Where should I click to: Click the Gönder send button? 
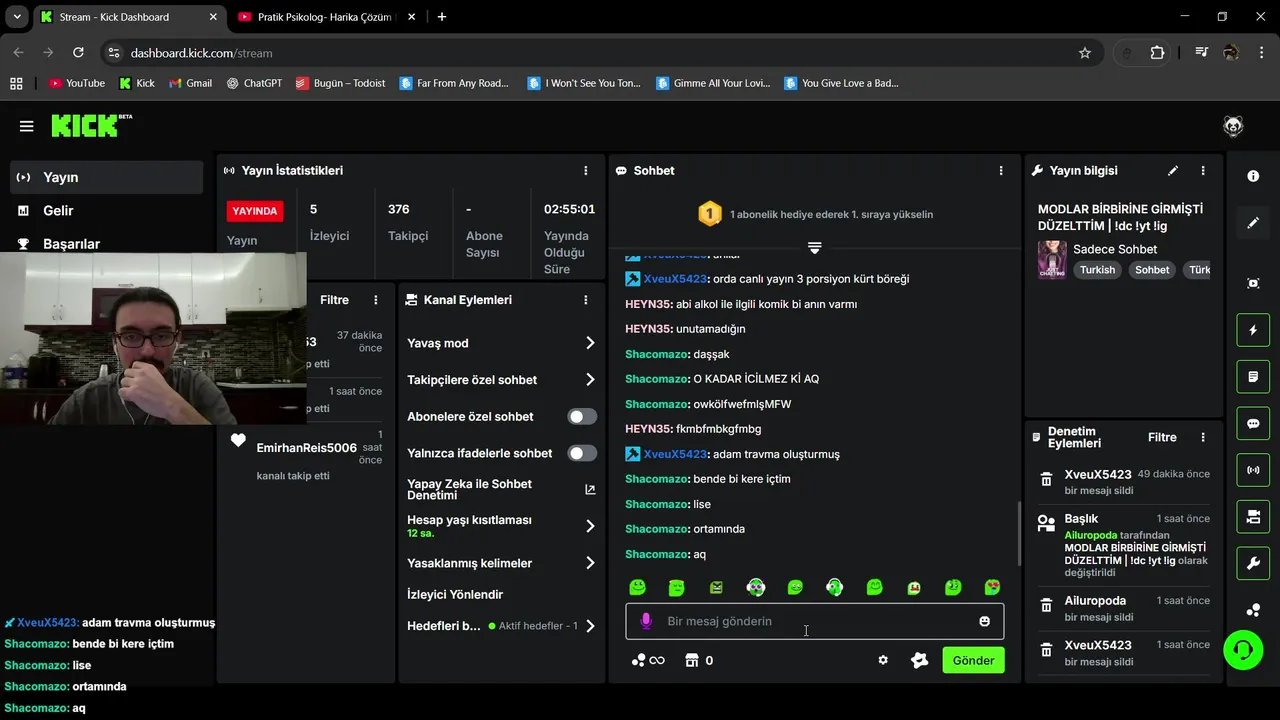click(x=973, y=660)
